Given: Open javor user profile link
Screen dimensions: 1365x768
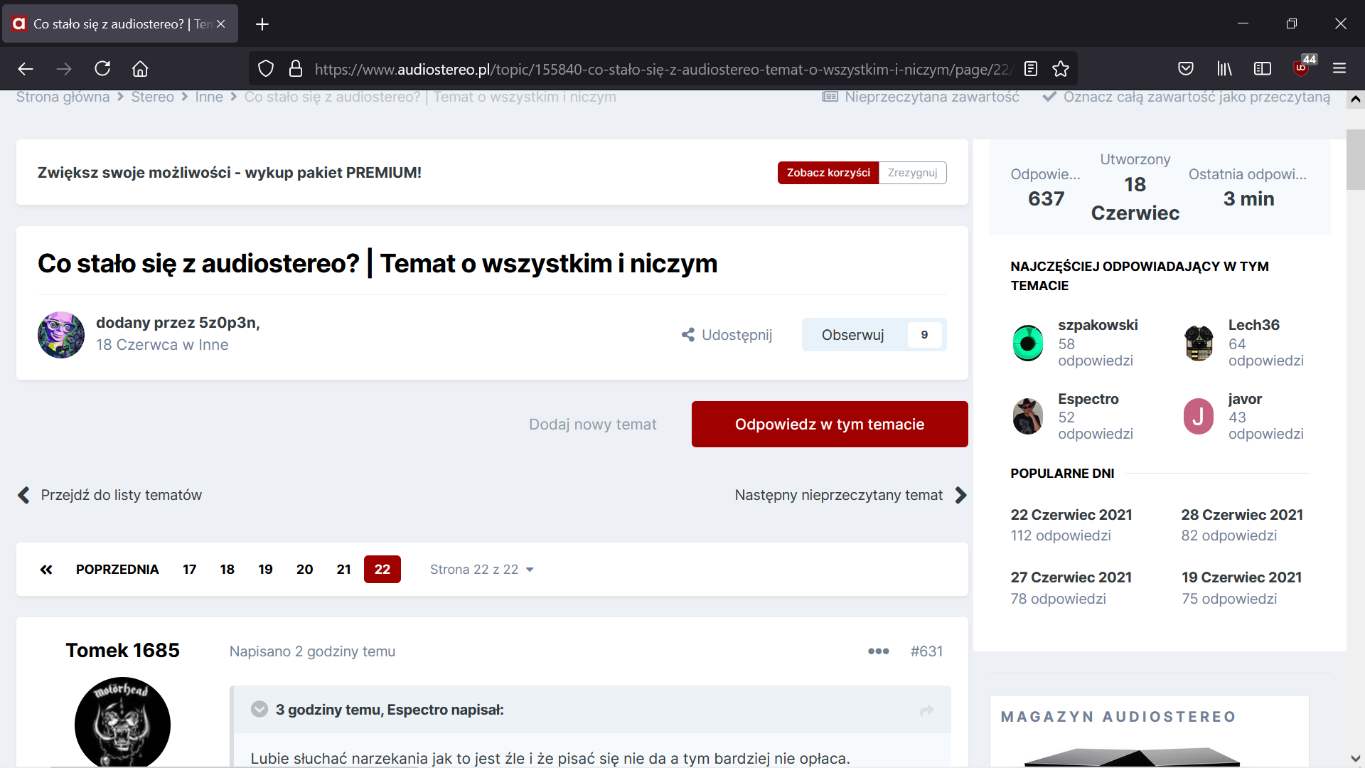Looking at the screenshot, I should [x=1245, y=399].
